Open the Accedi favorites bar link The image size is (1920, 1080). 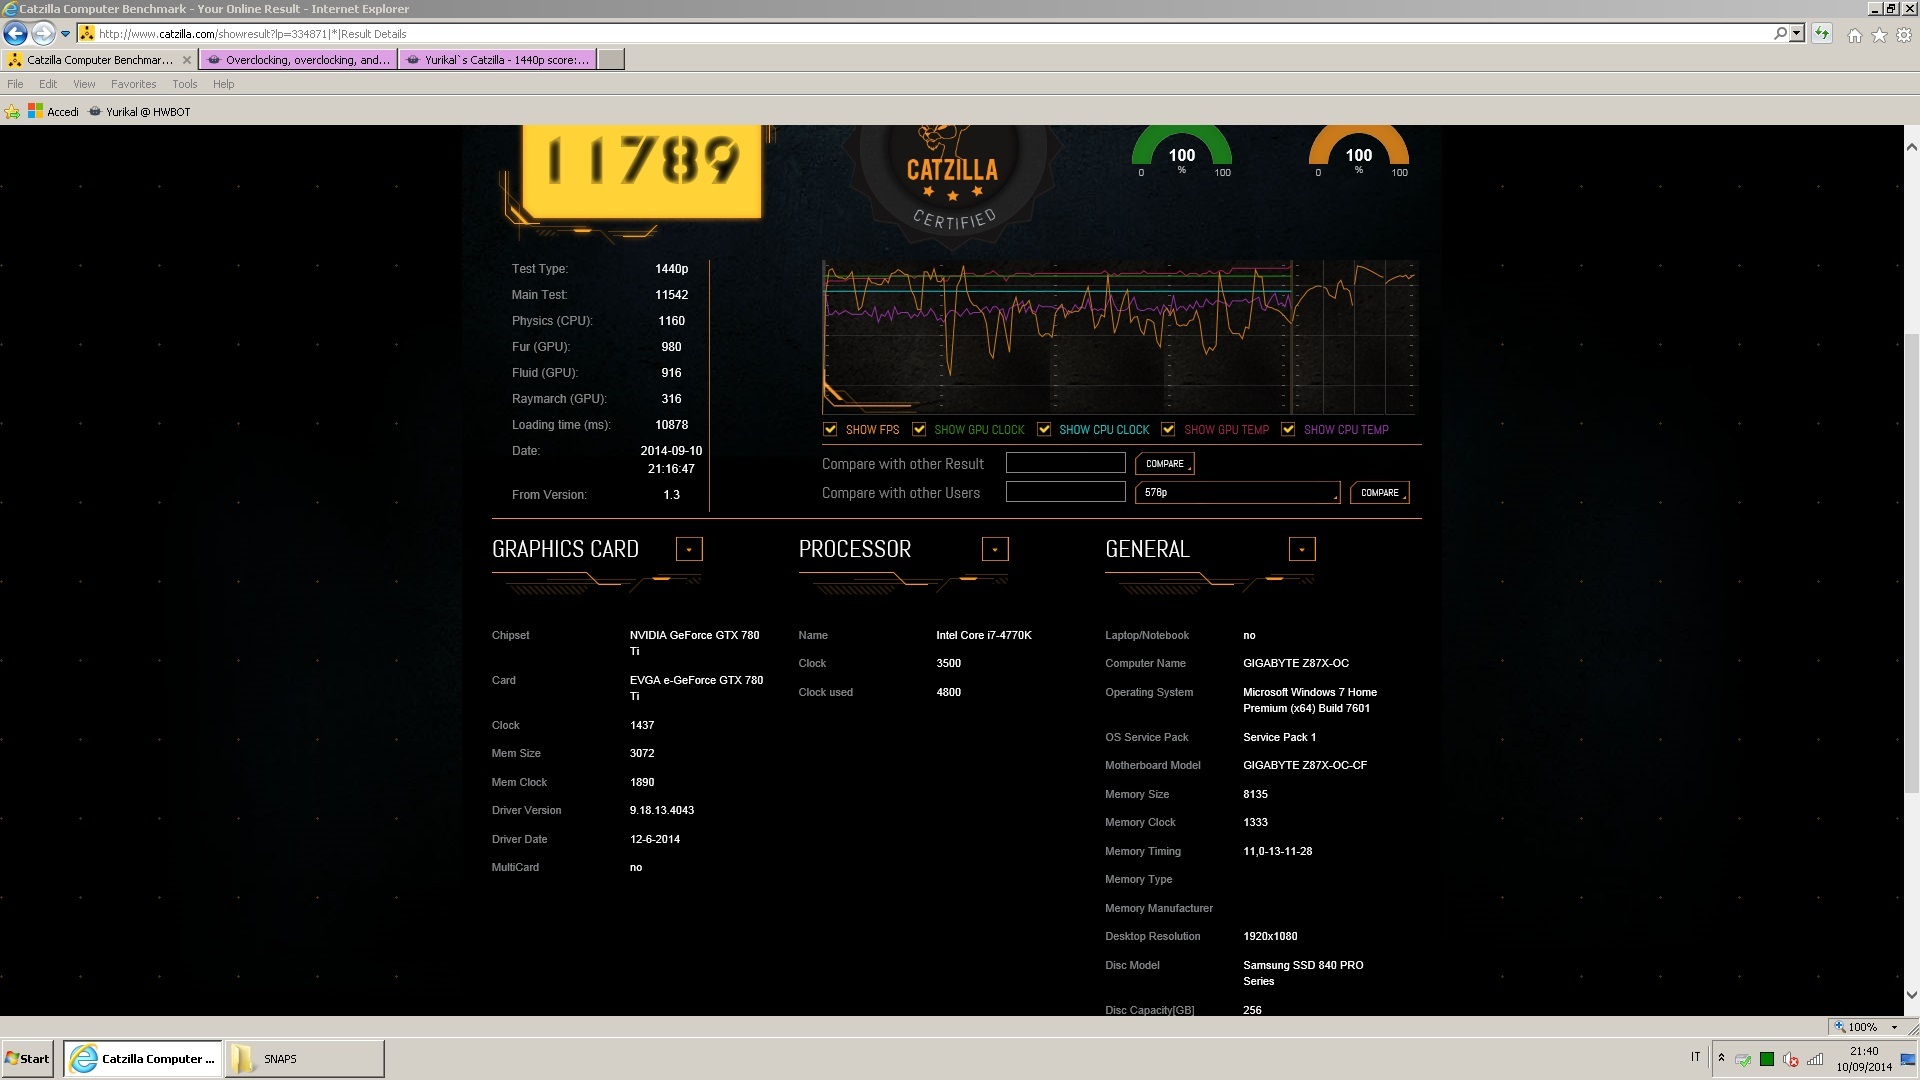53,112
